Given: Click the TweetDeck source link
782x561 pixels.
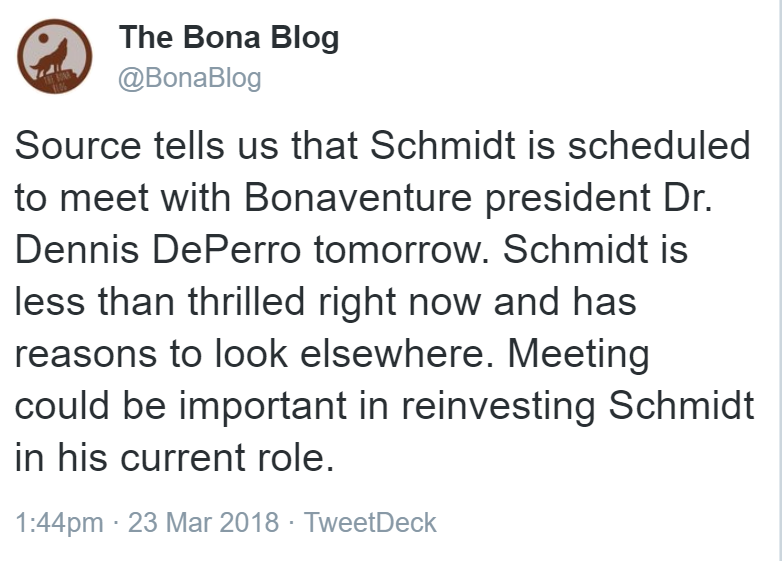Looking at the screenshot, I should point(370,523).
